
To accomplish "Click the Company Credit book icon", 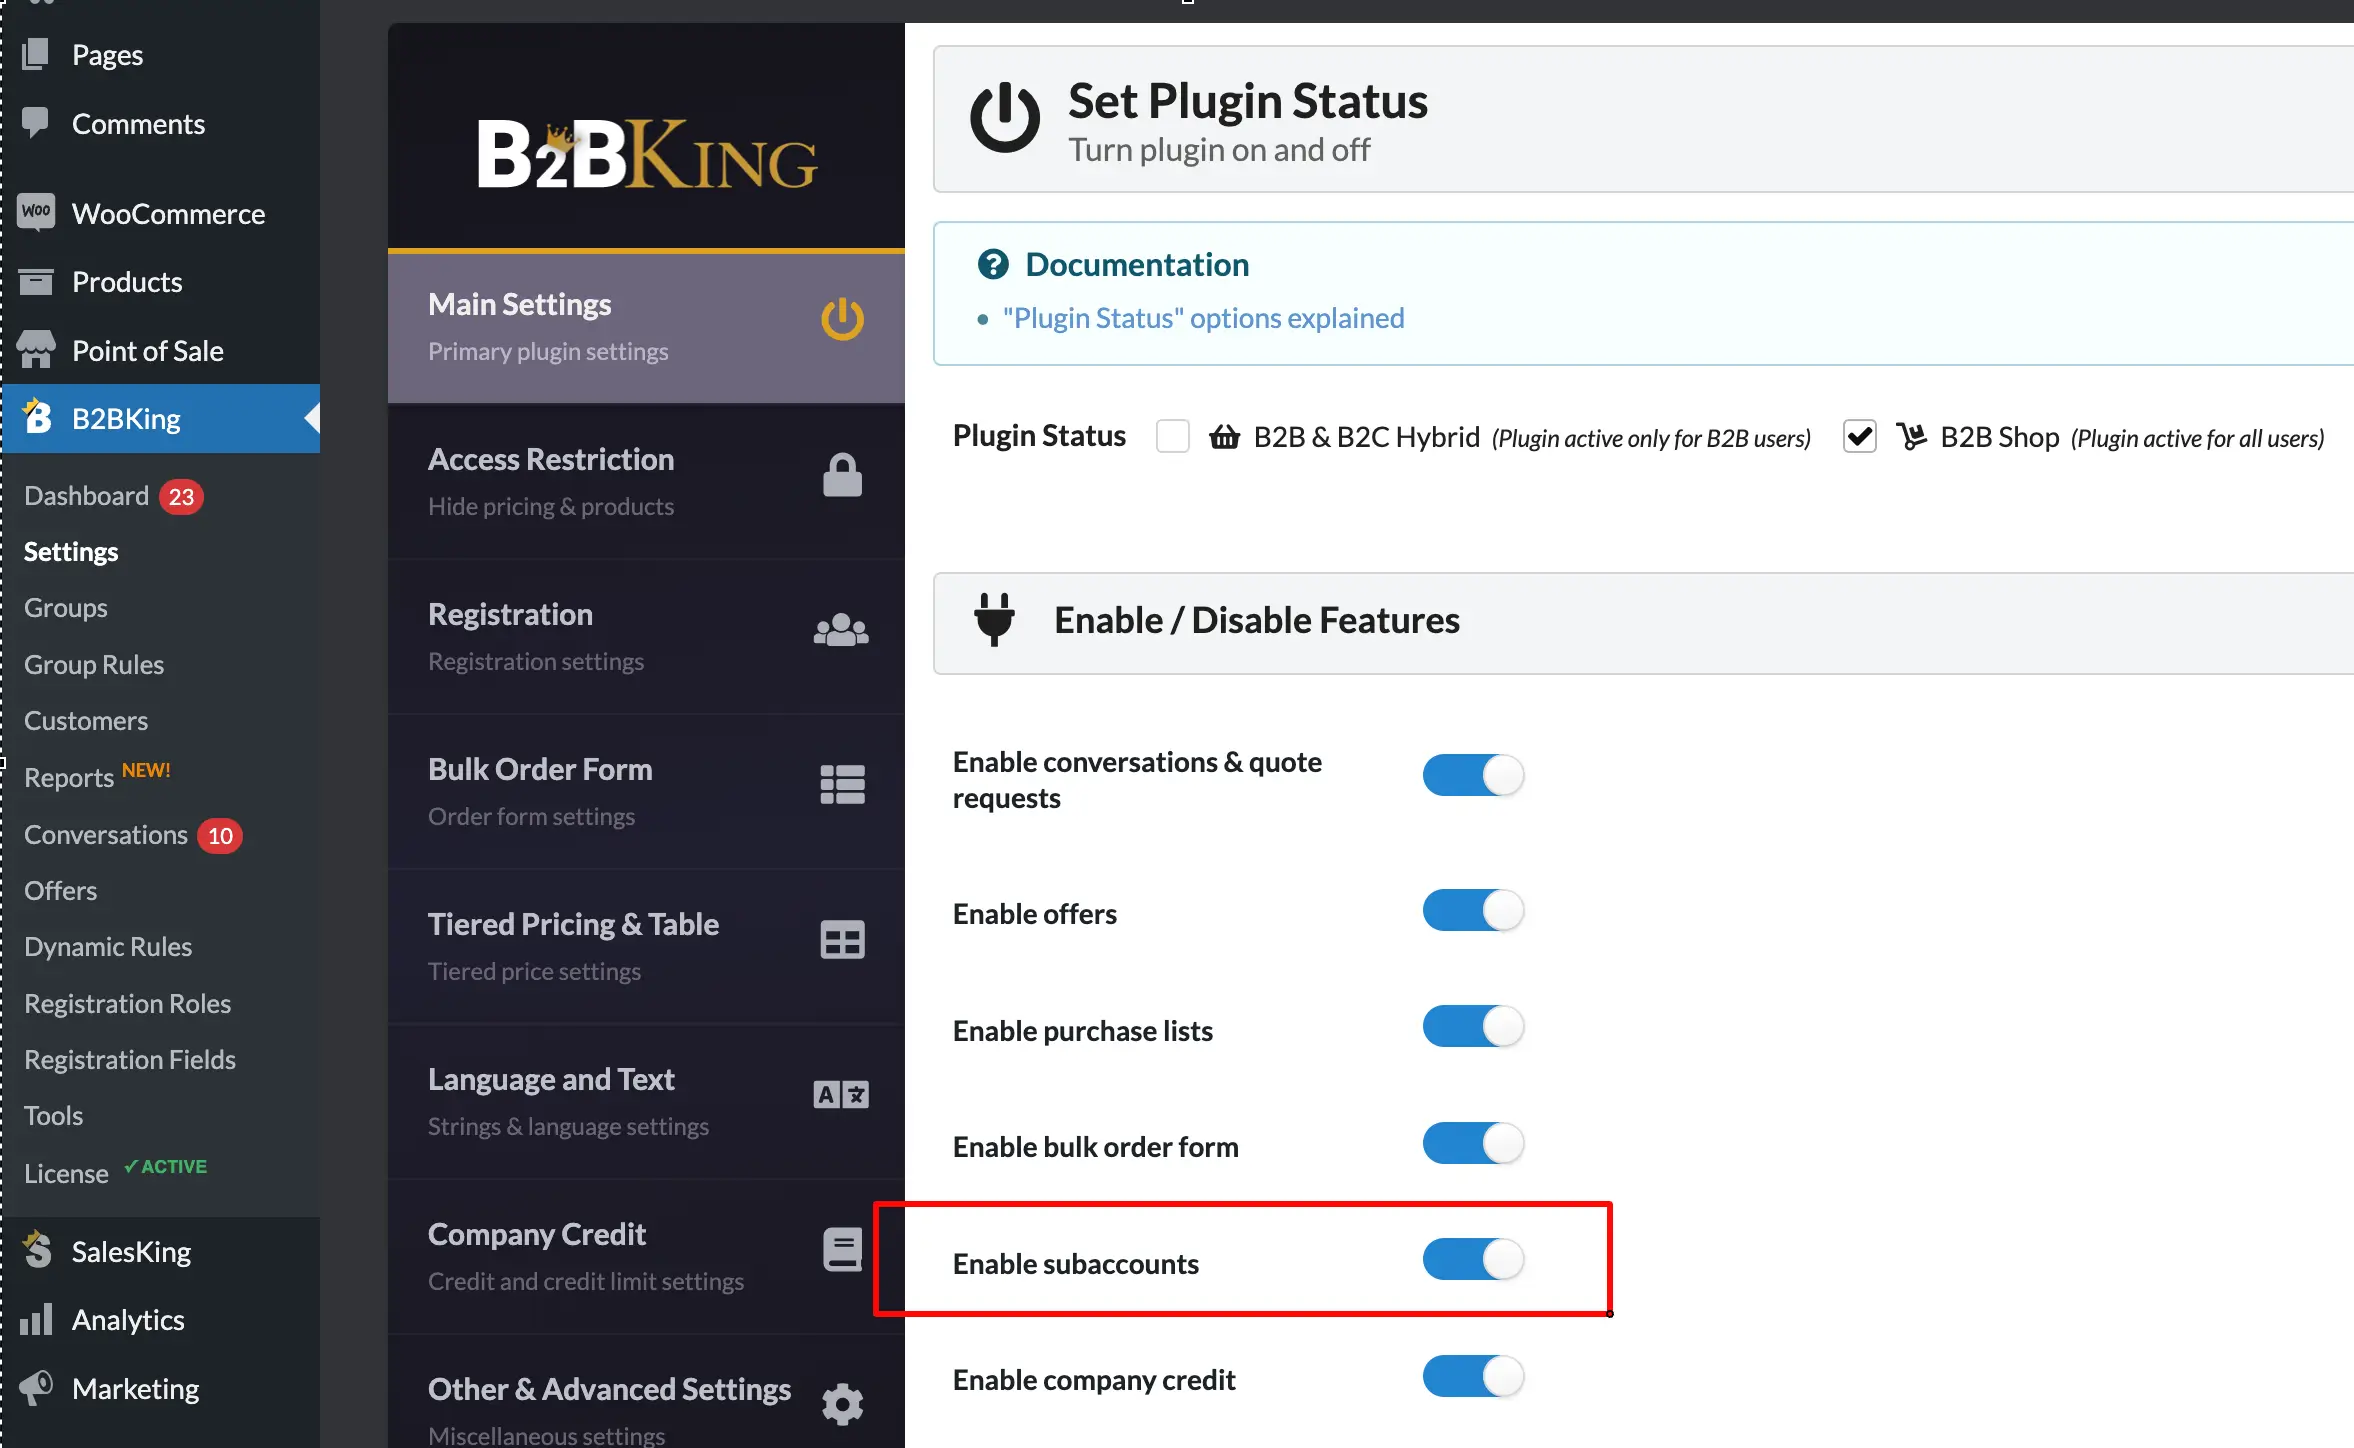I will click(x=842, y=1250).
